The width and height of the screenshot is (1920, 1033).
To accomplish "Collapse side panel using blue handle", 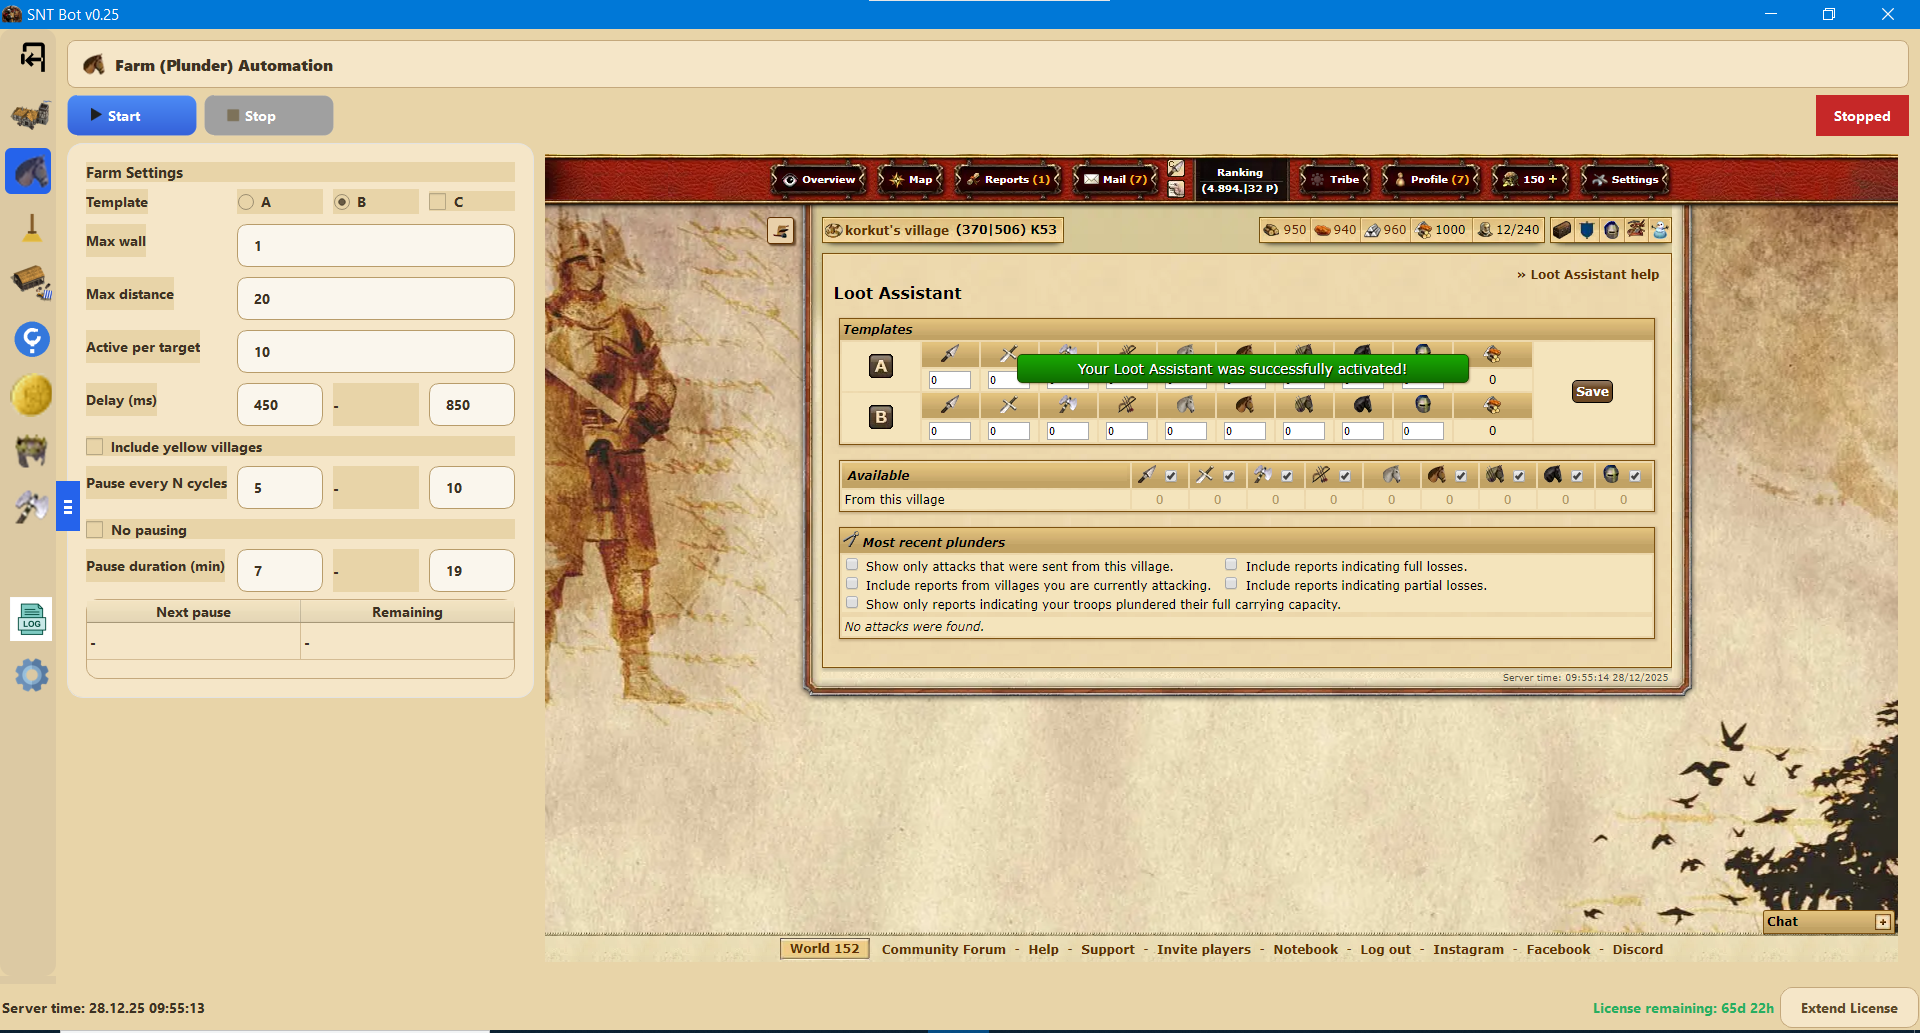I will [x=67, y=507].
